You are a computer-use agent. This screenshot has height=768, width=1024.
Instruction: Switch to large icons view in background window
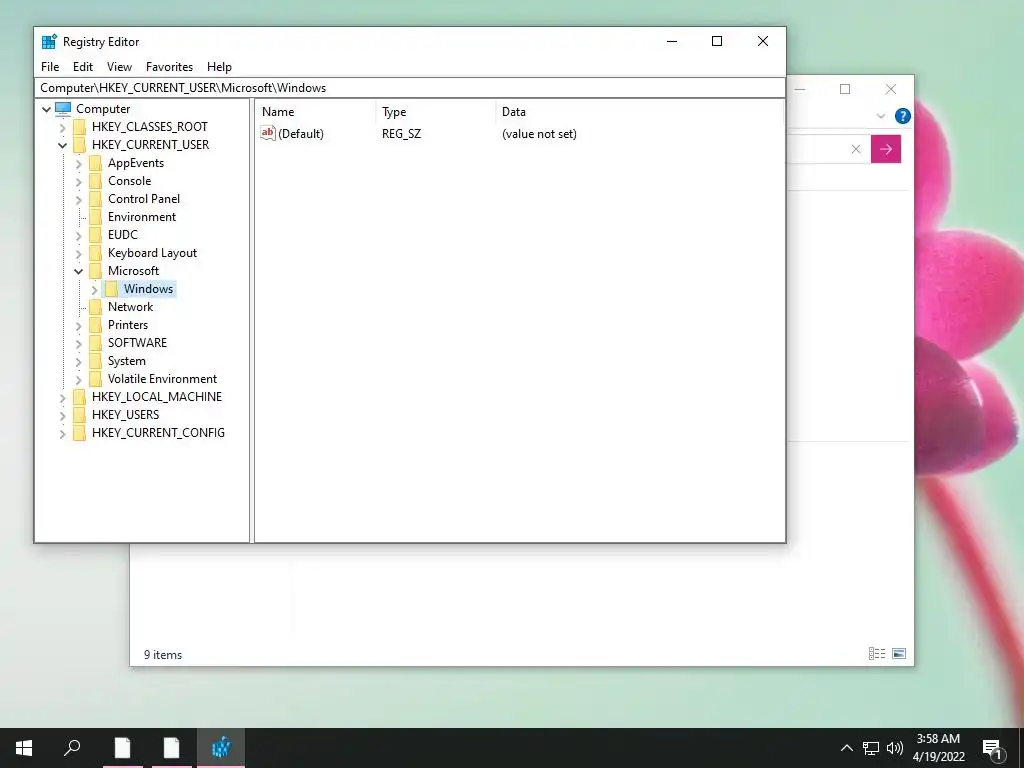[899, 653]
